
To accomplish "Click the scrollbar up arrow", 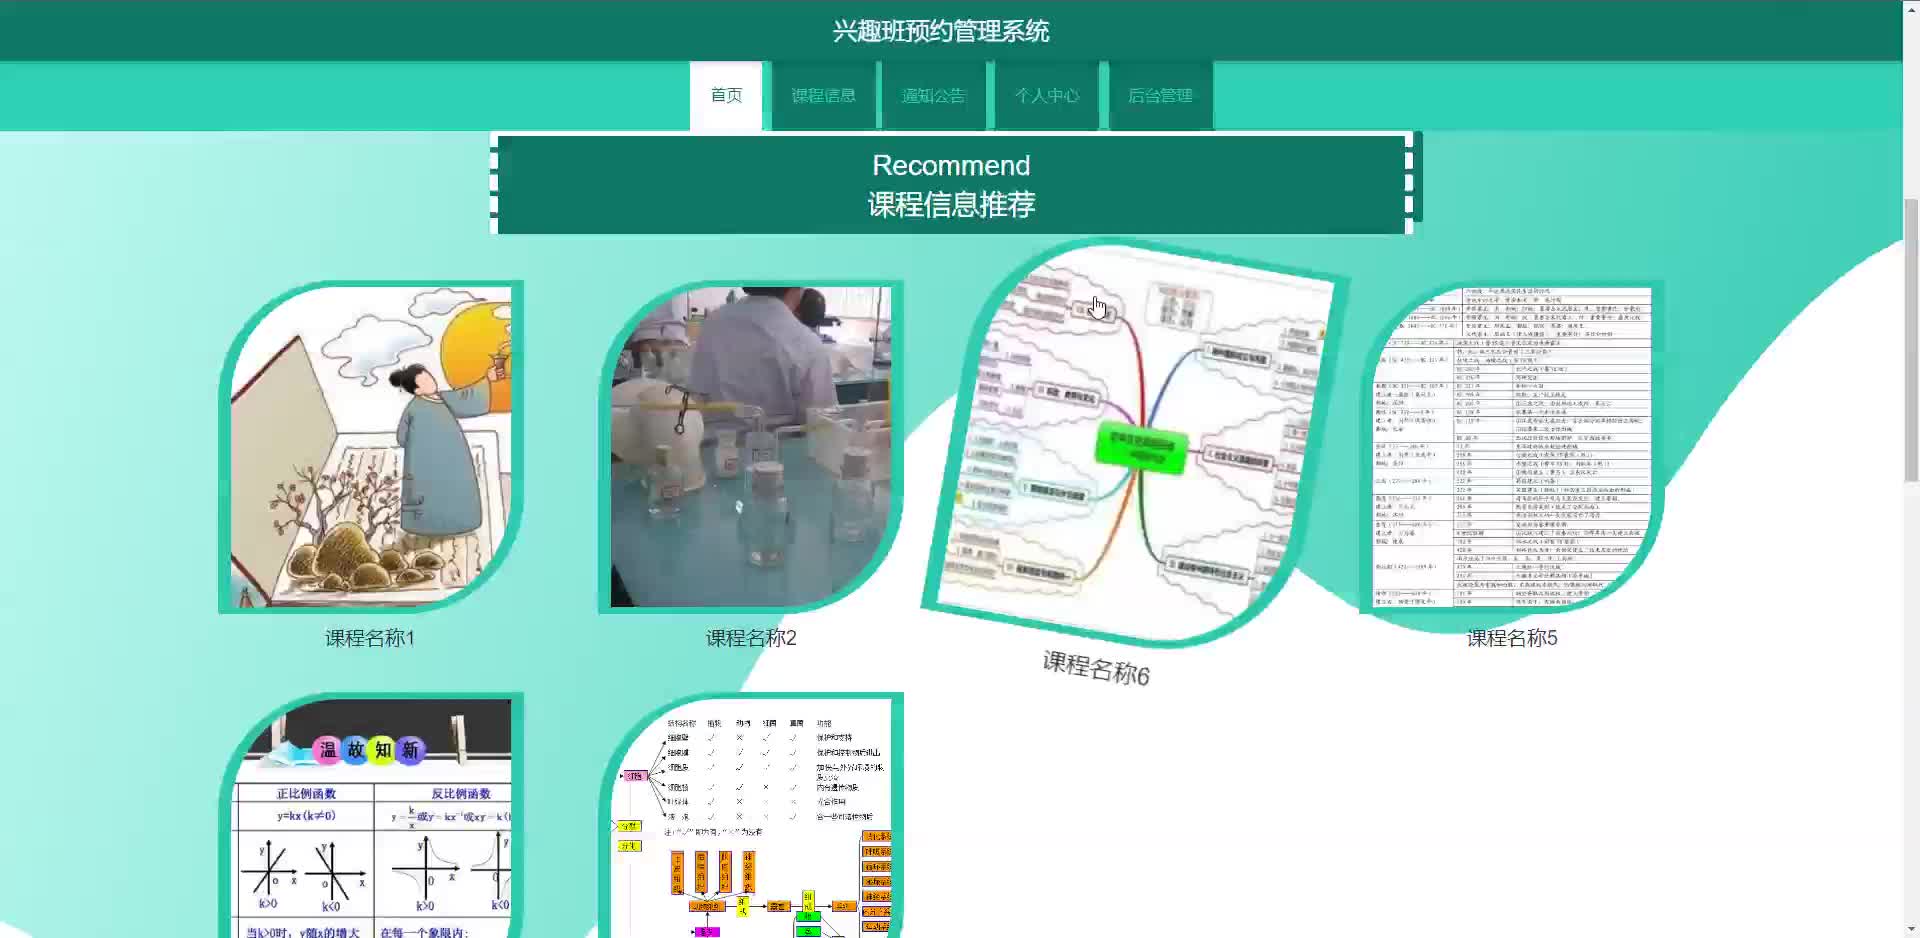I will pos(1911,8).
